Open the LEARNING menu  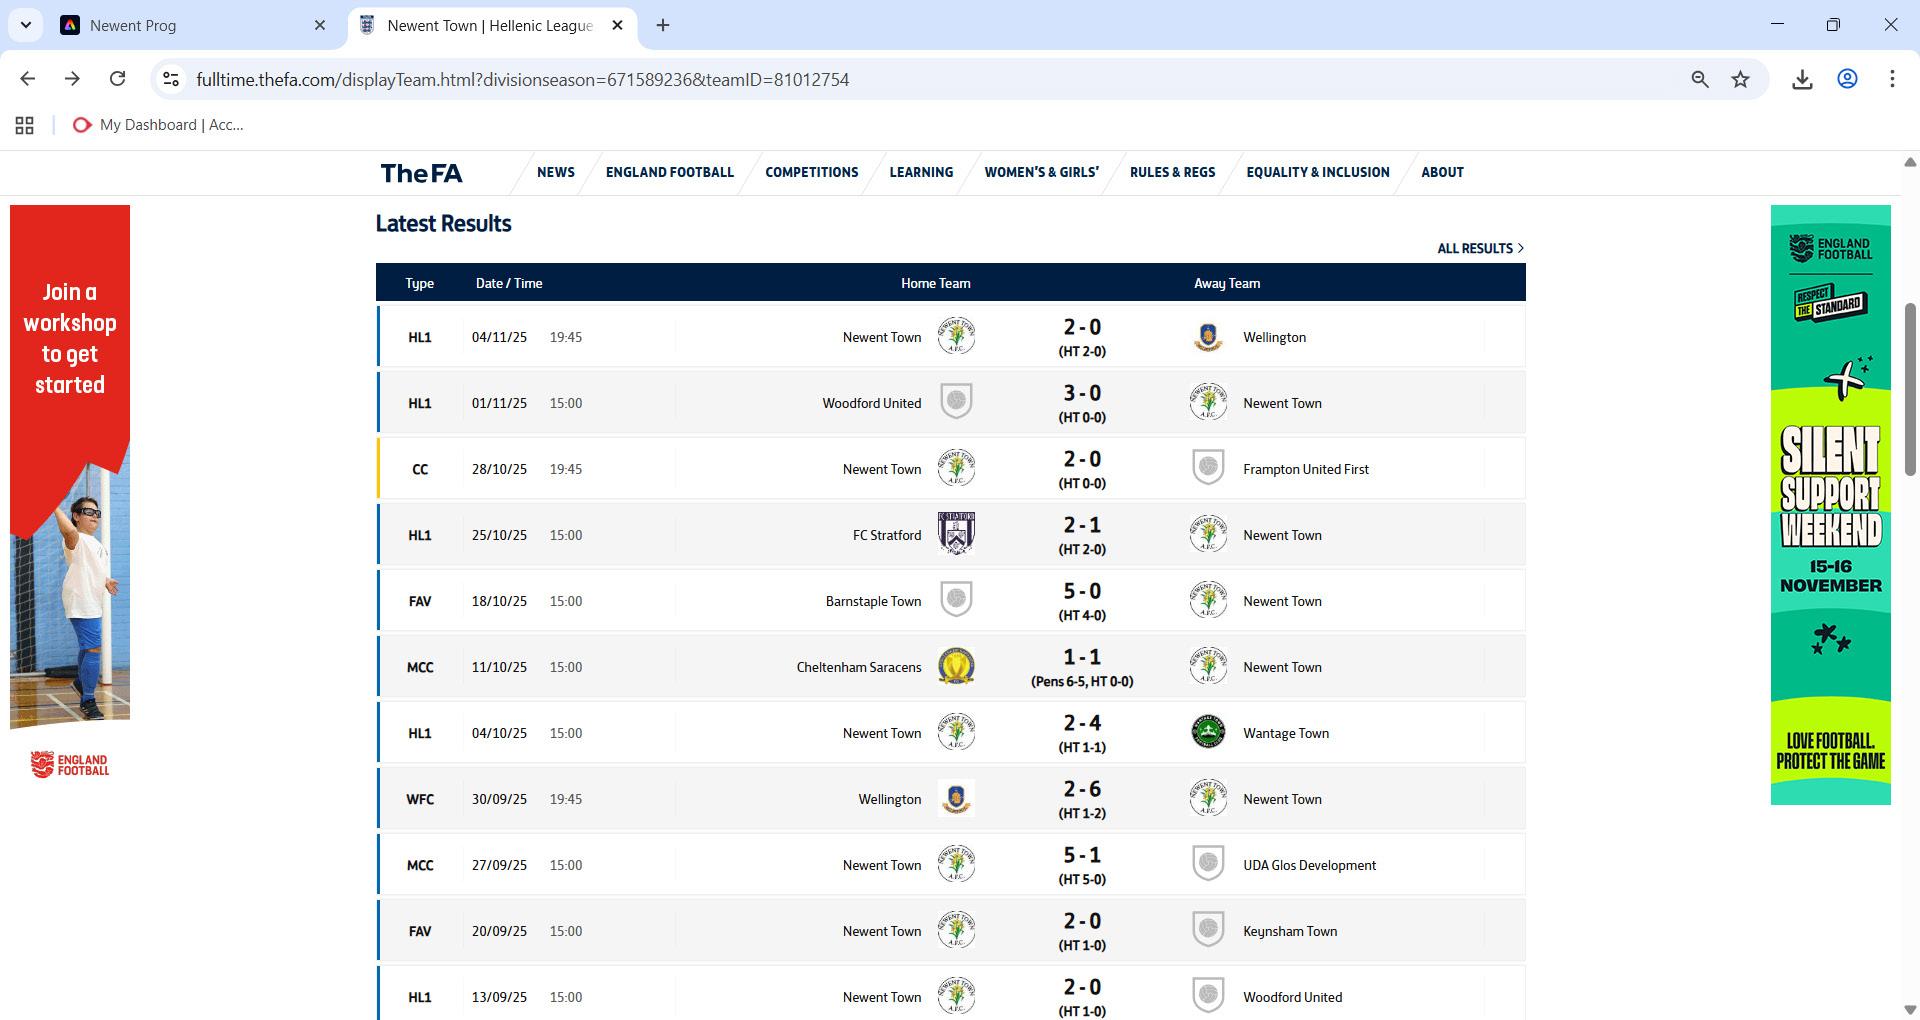[x=921, y=172]
